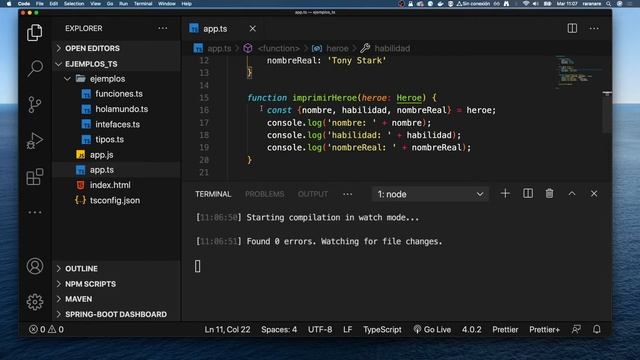Screen dimensions: 640x360
Task: Collapse the ejemplos folder
Action: click(116, 79)
